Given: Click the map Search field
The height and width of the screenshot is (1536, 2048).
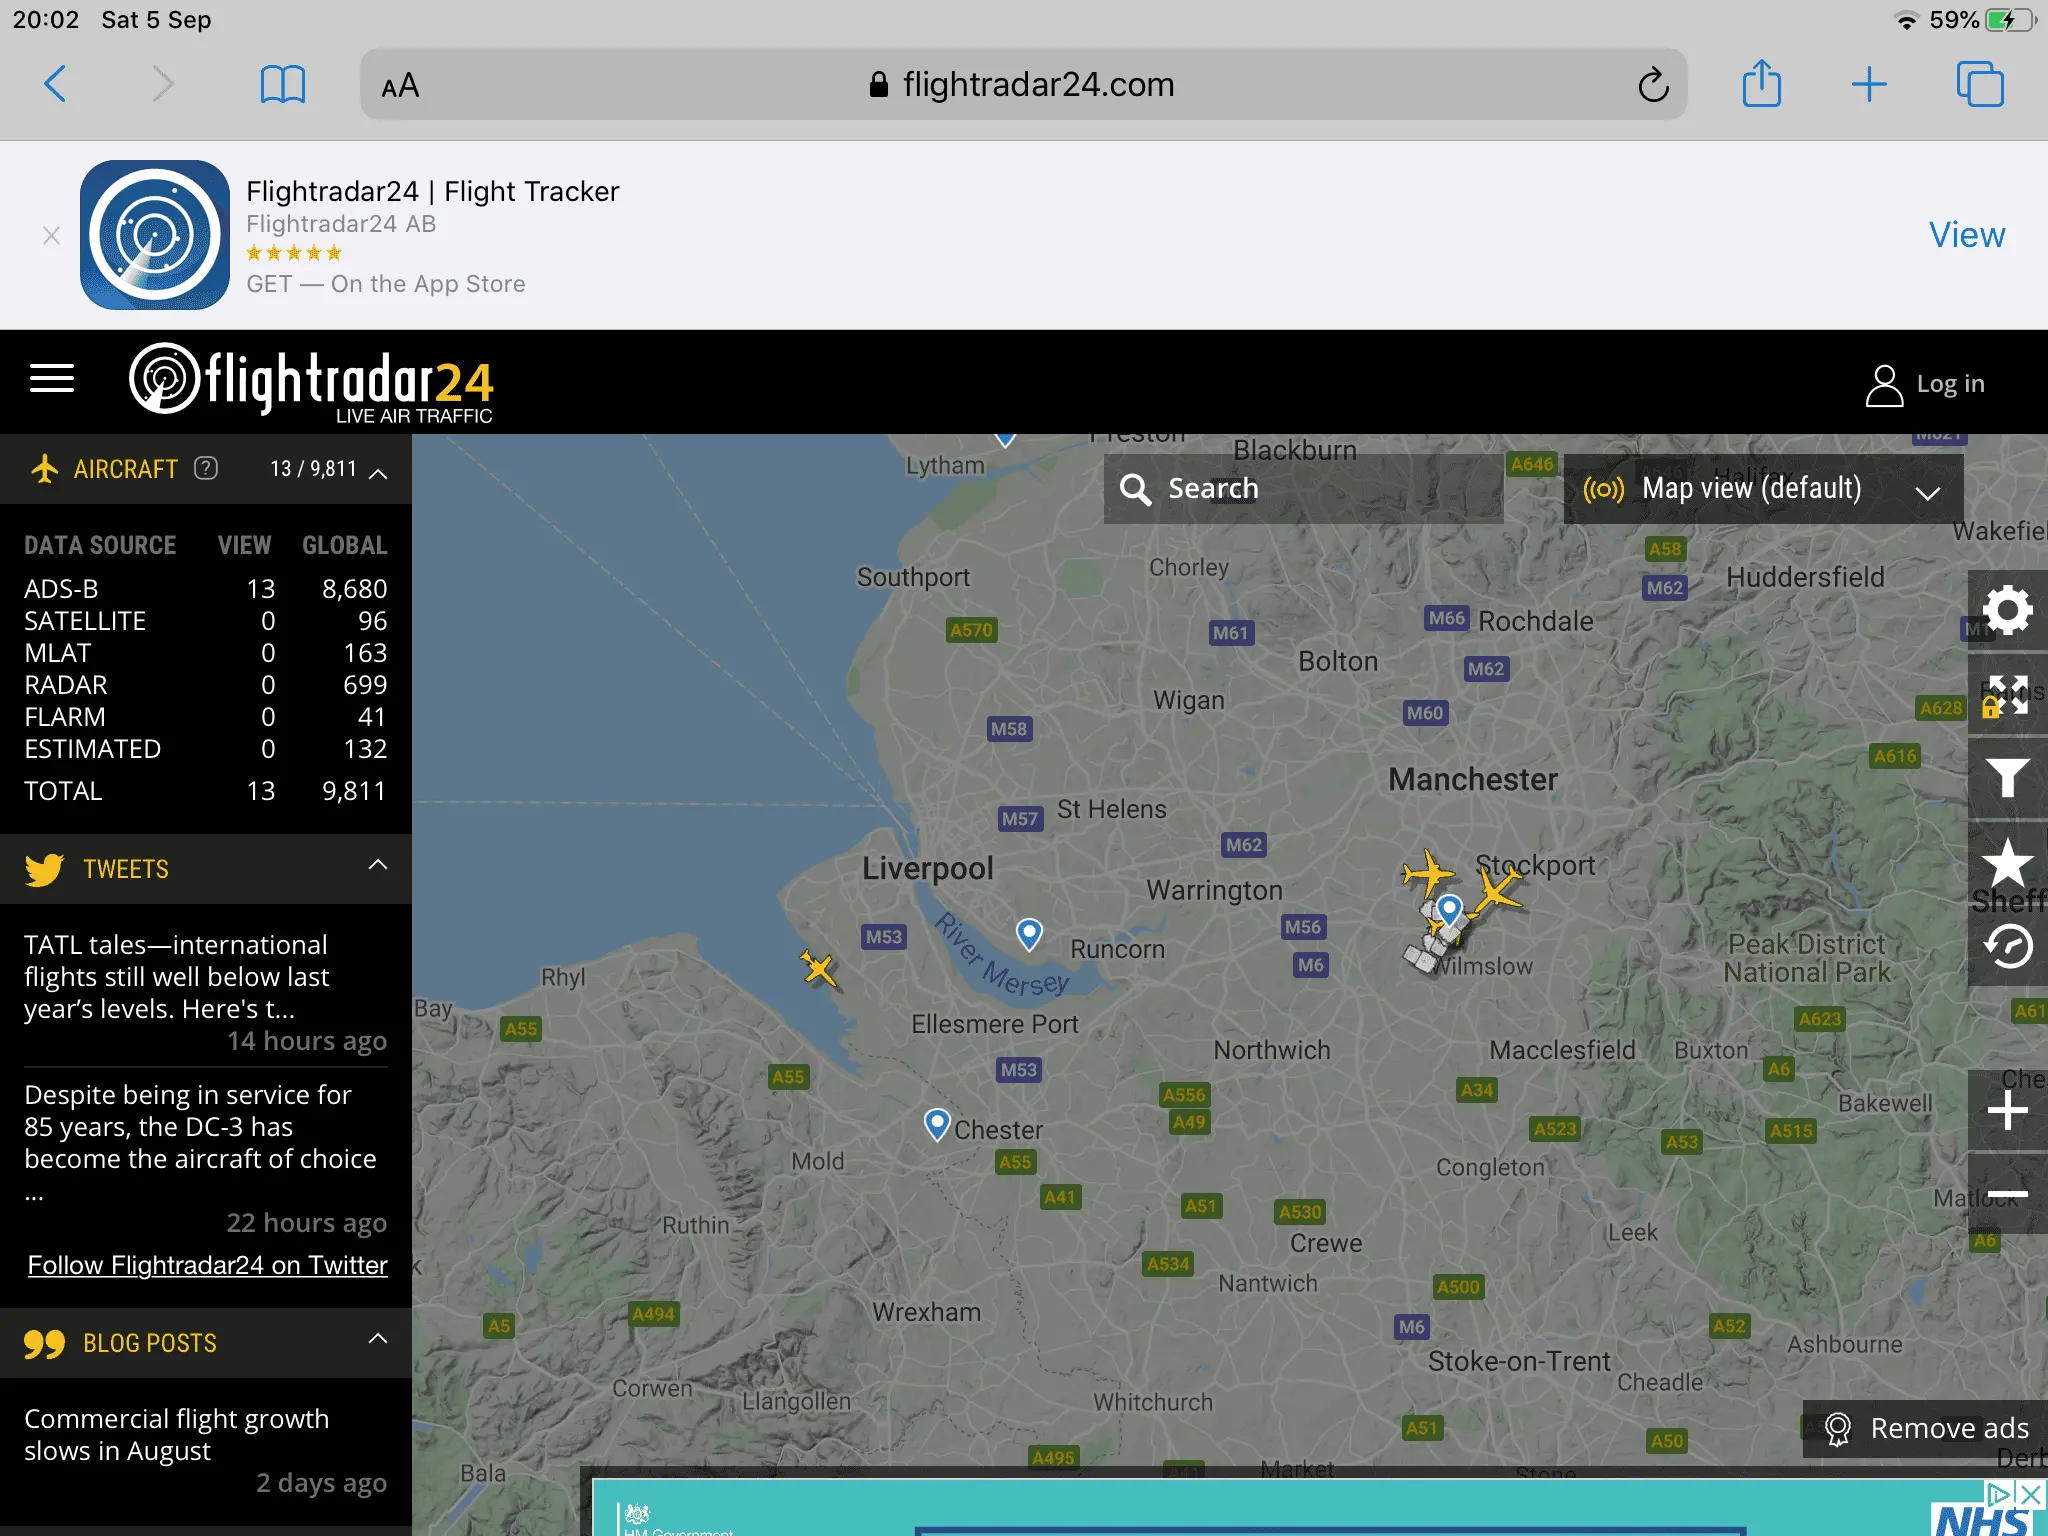Looking at the screenshot, I should (1302, 489).
